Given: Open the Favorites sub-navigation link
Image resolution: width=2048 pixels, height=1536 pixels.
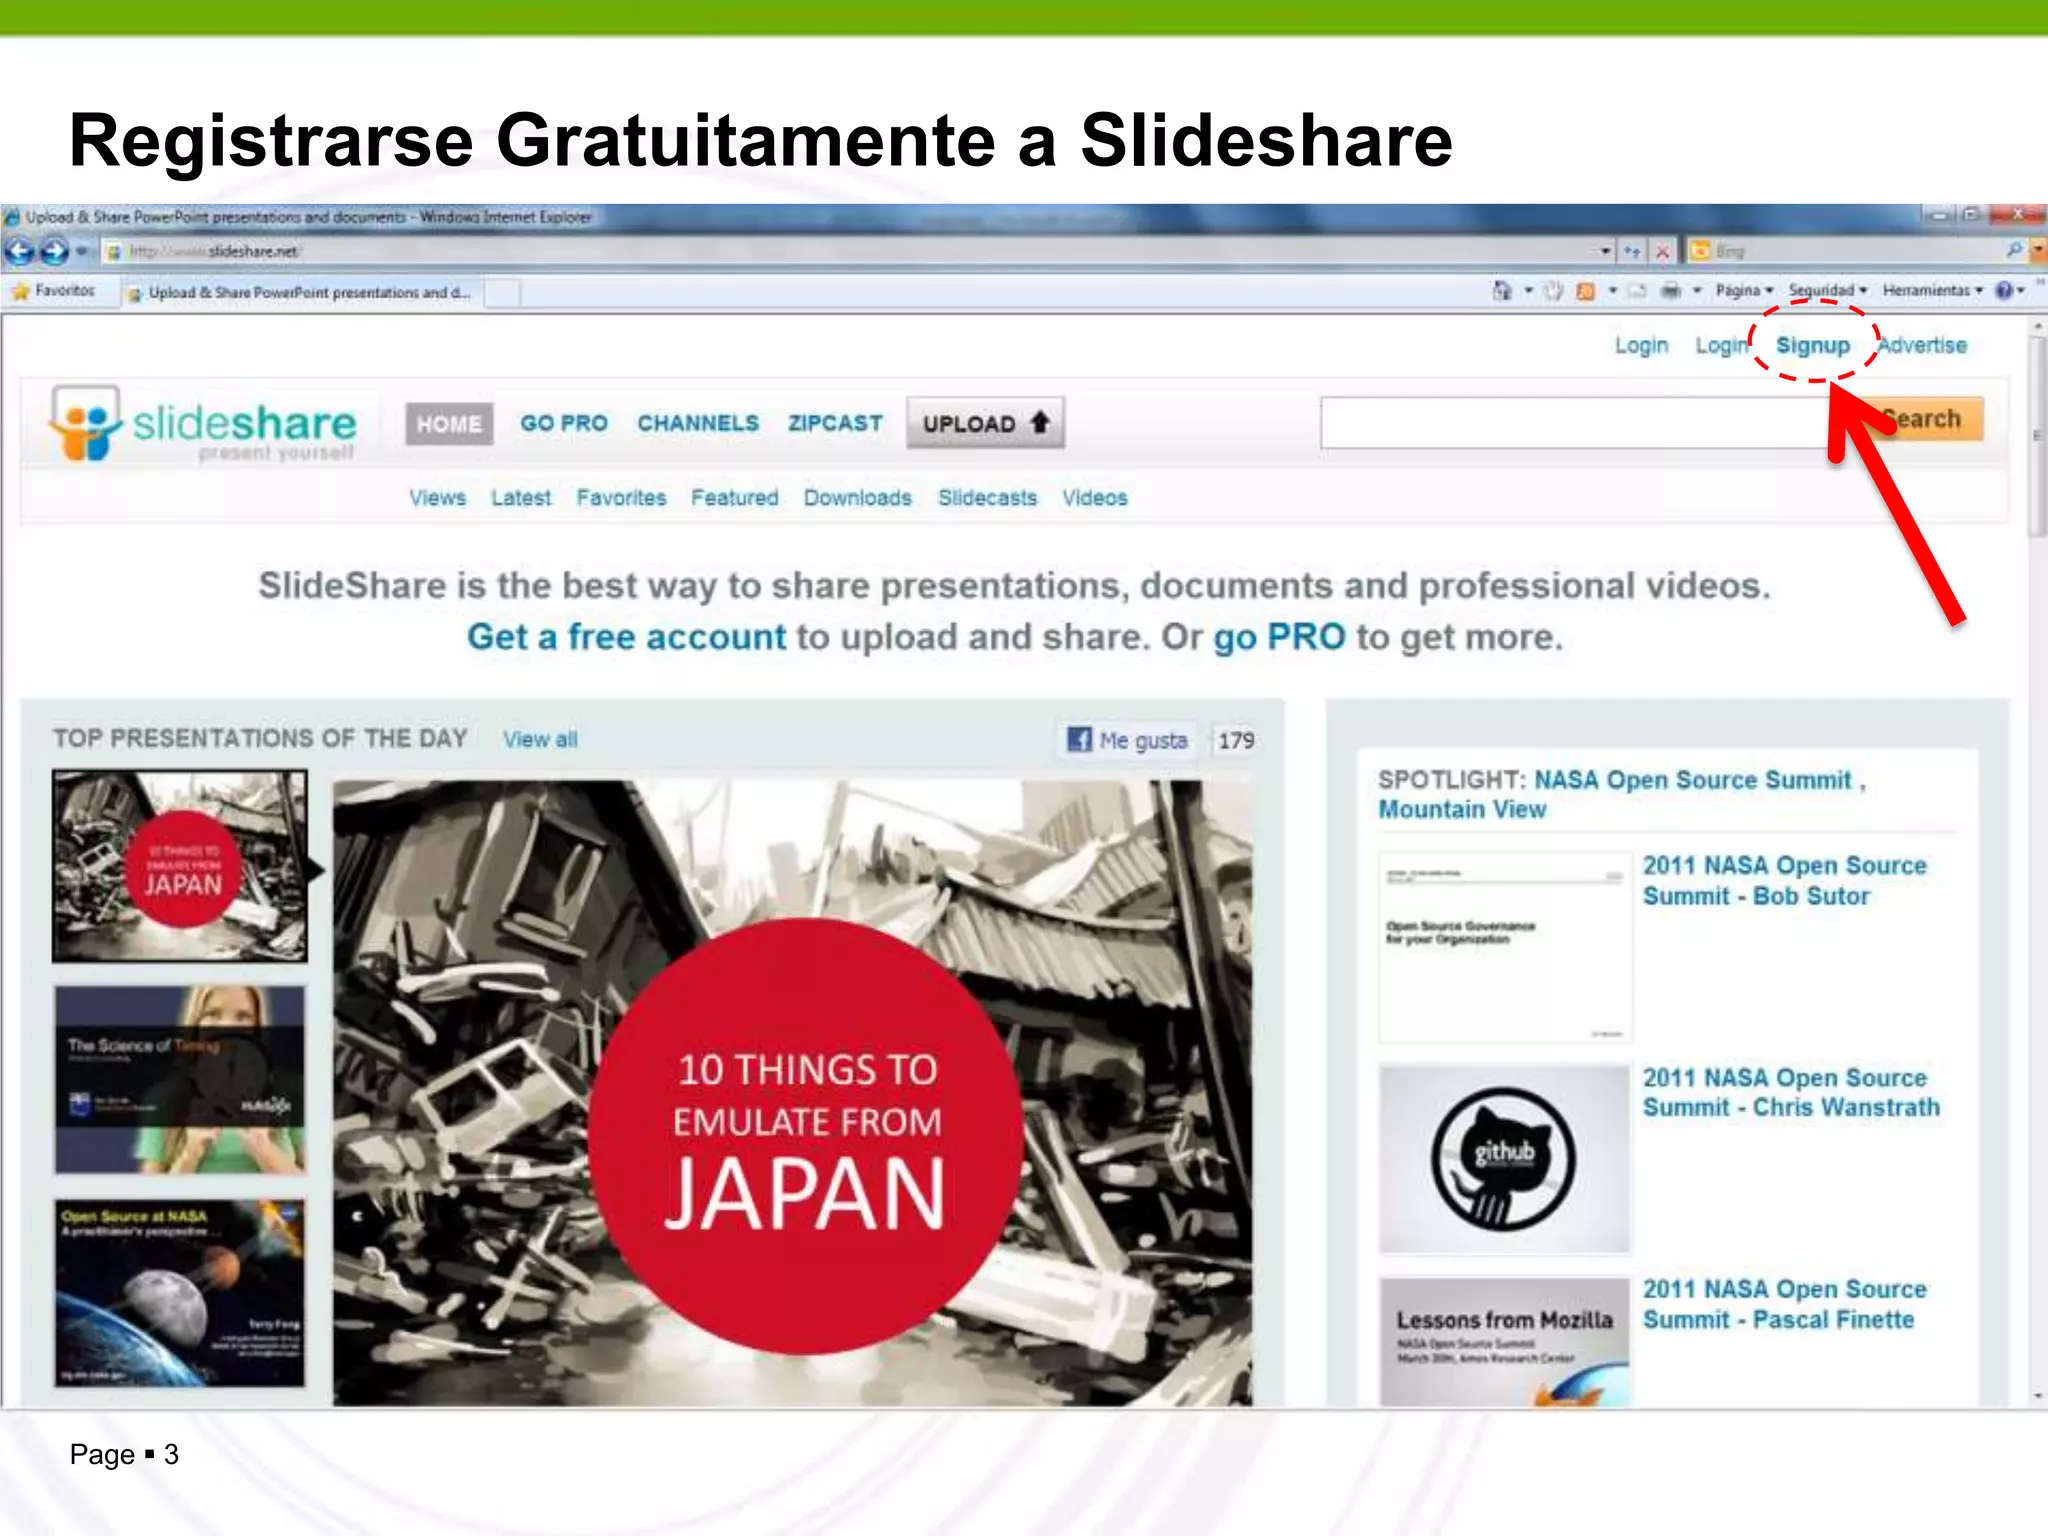Looking at the screenshot, I should pyautogui.click(x=621, y=498).
